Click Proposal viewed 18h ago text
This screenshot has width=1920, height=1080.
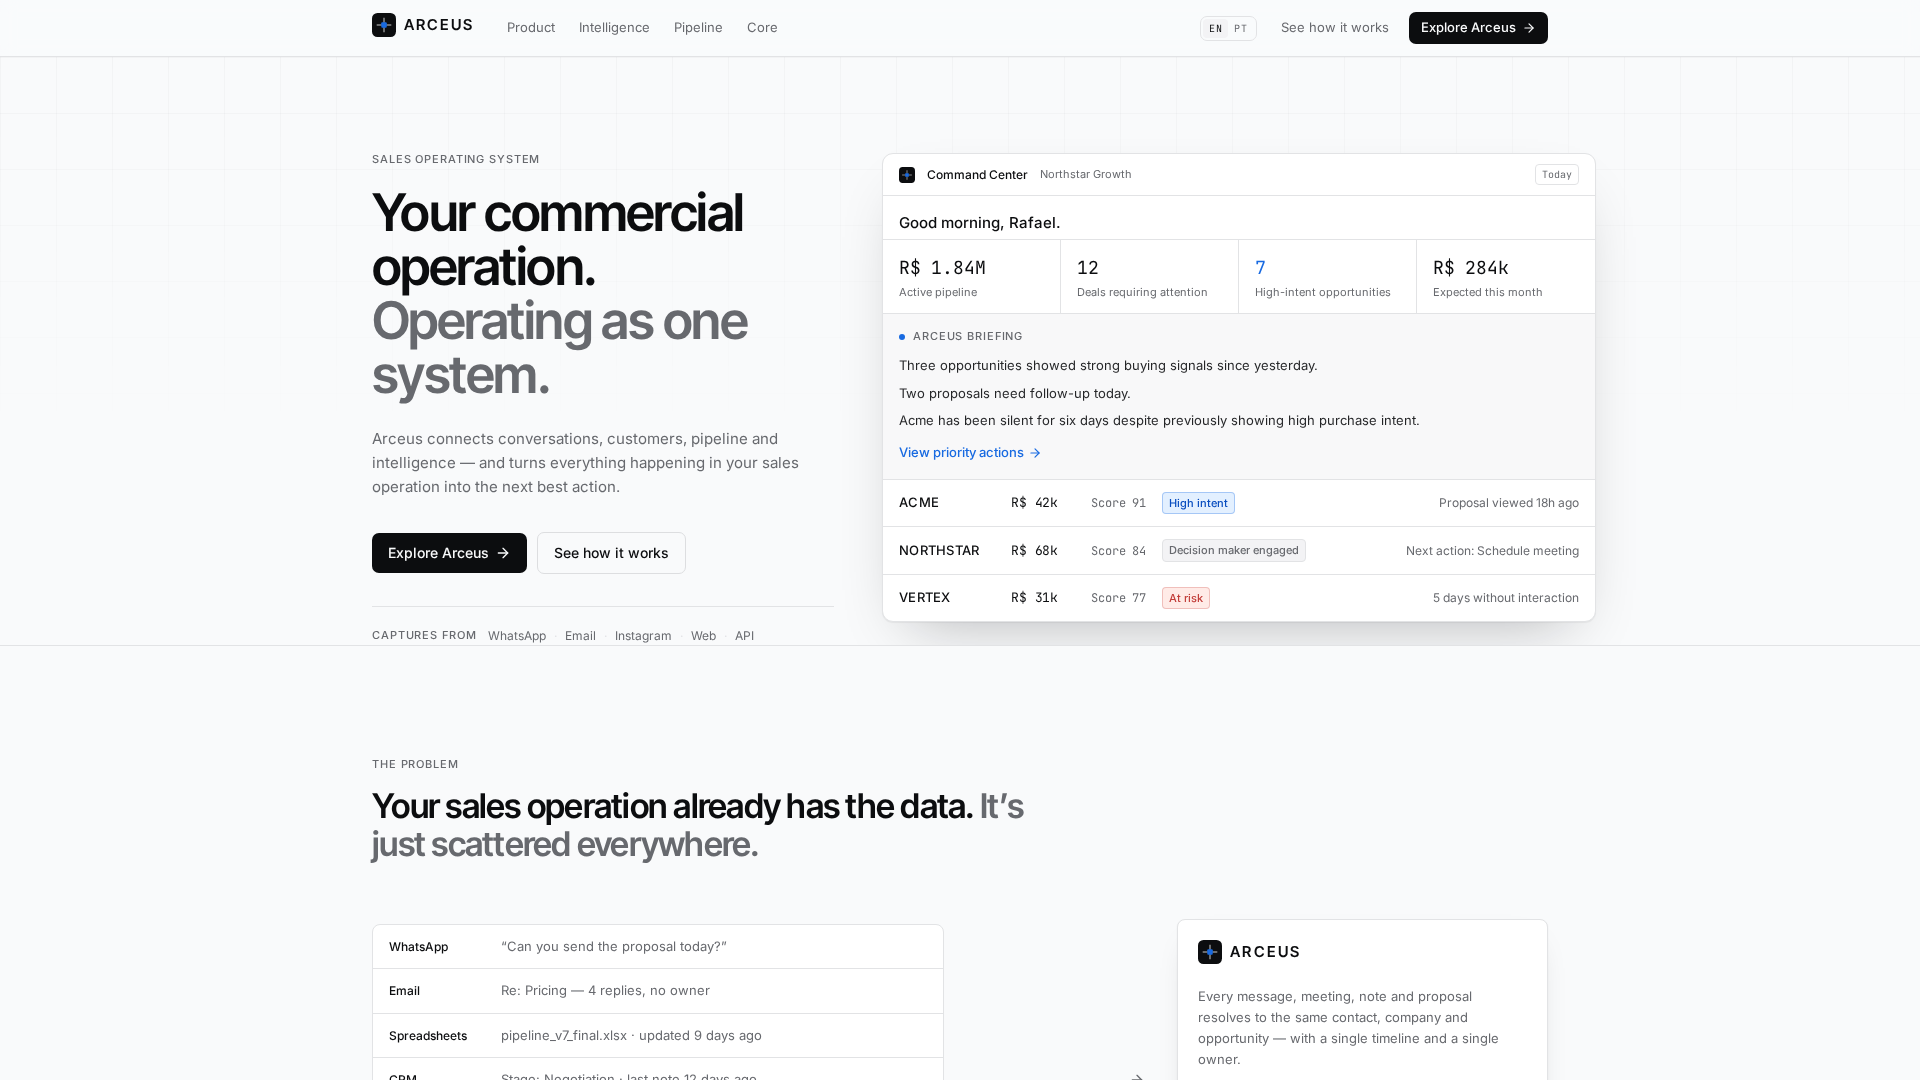pyautogui.click(x=1508, y=503)
